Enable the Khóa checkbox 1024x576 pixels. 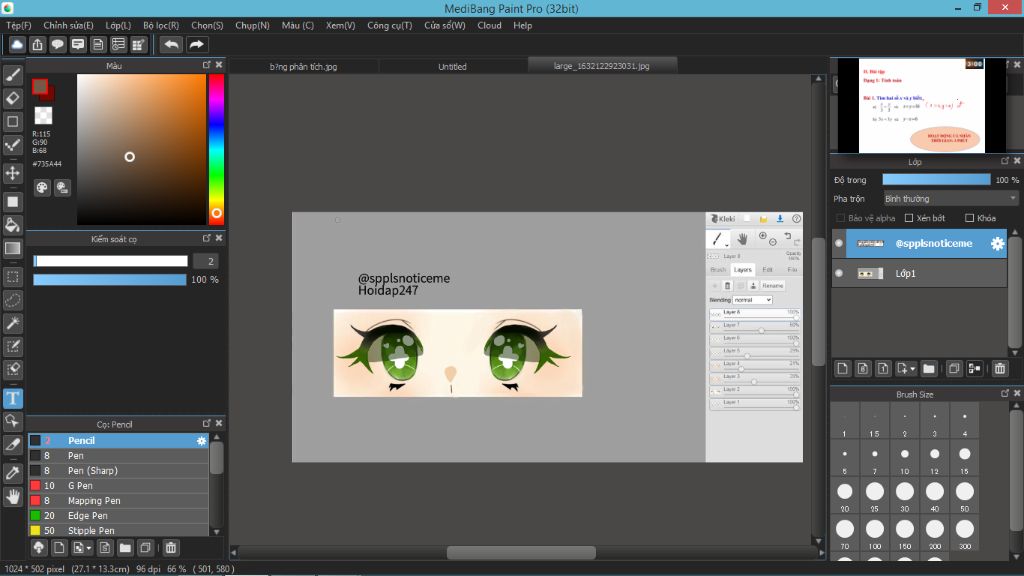tap(969, 218)
